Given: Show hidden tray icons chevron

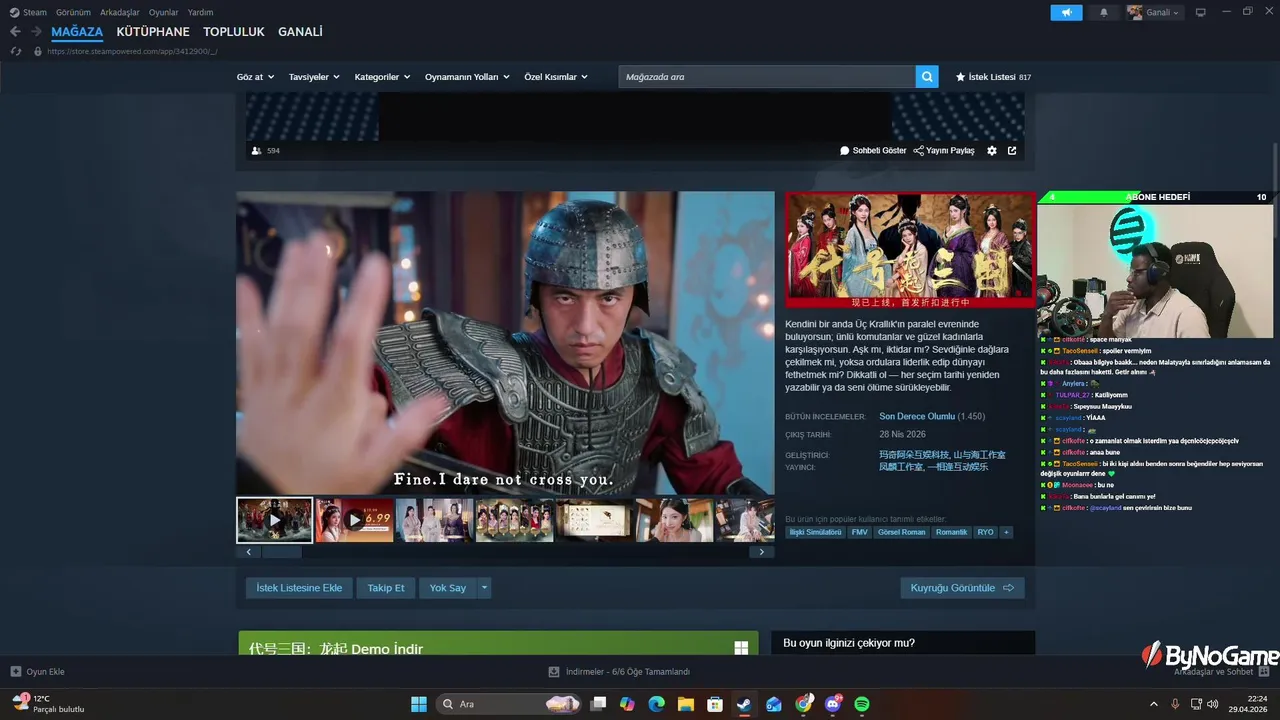Looking at the screenshot, I should (x=1153, y=704).
